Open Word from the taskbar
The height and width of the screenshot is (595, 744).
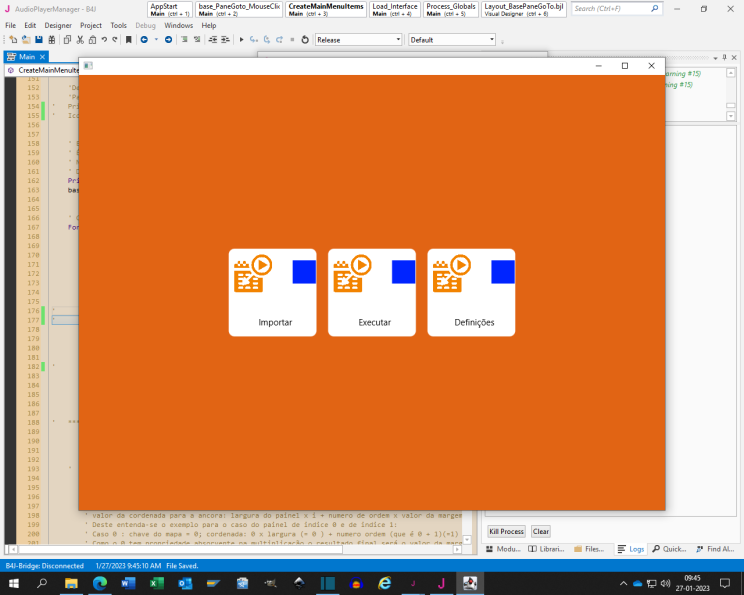(x=128, y=583)
